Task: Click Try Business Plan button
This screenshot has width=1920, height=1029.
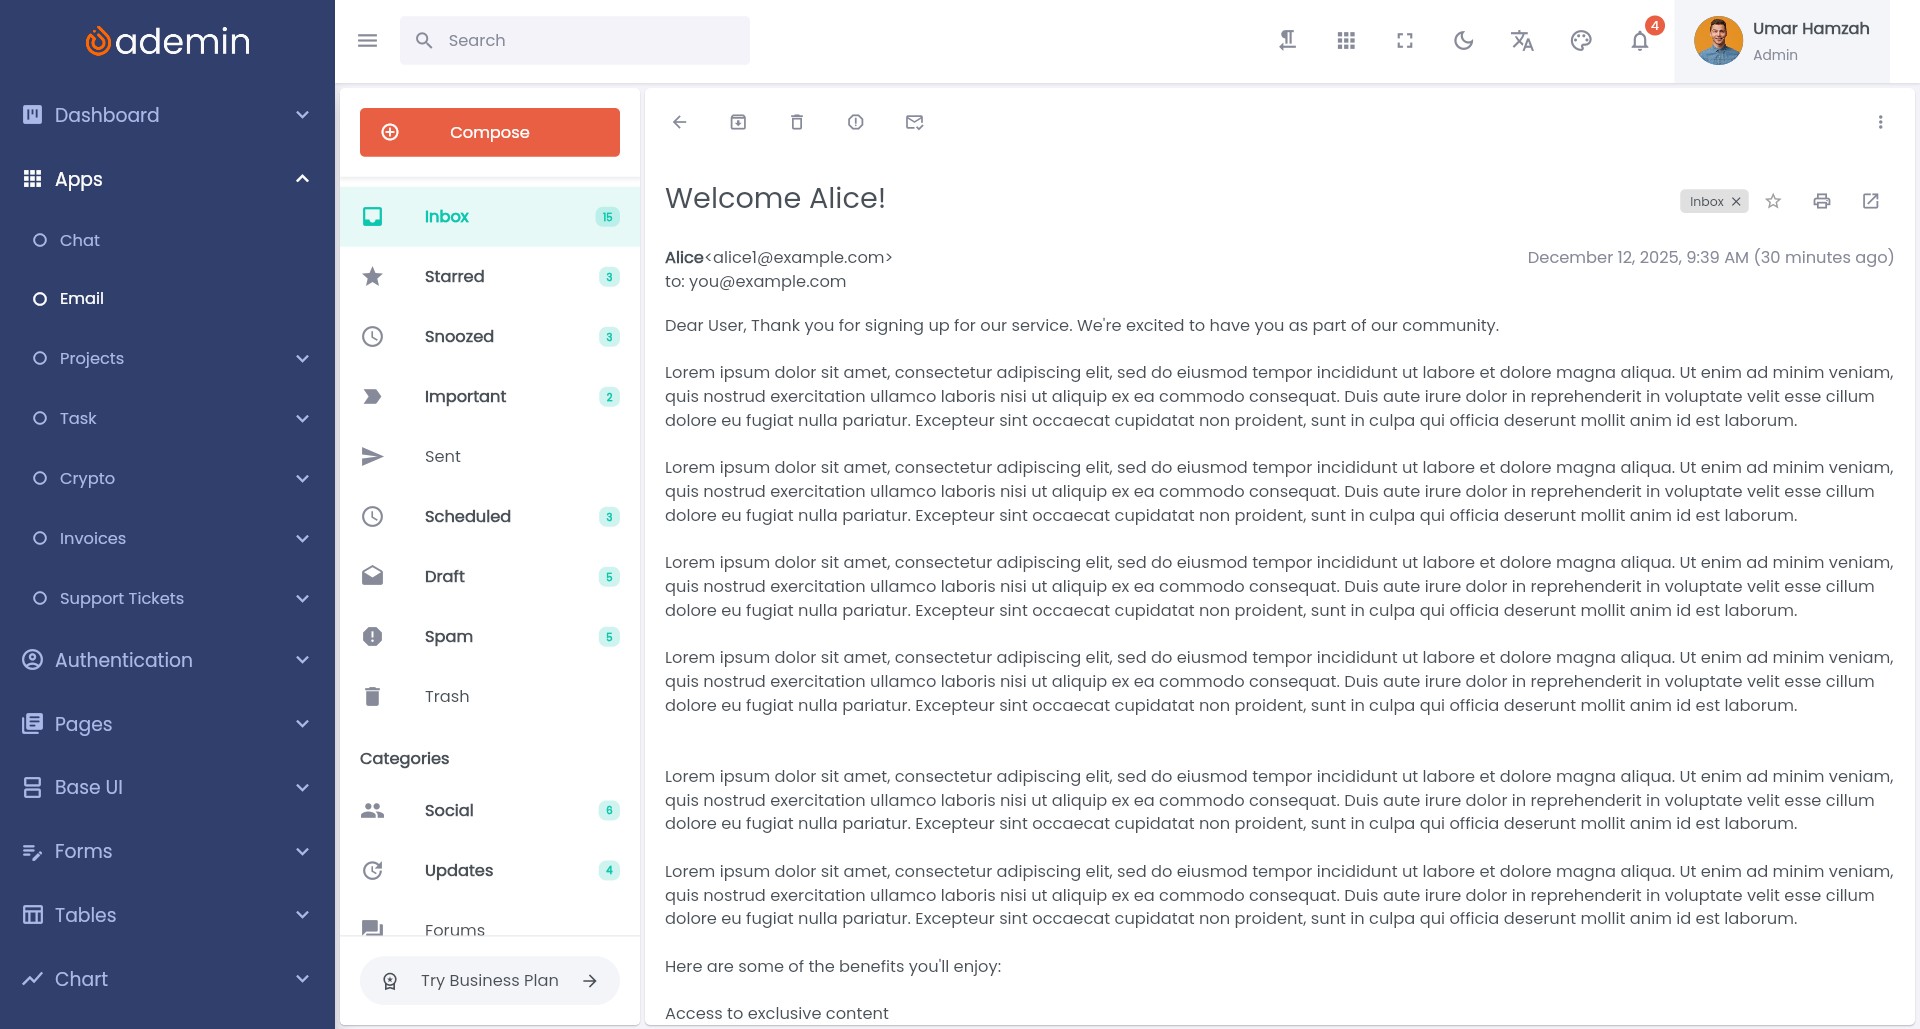Action: (489, 981)
